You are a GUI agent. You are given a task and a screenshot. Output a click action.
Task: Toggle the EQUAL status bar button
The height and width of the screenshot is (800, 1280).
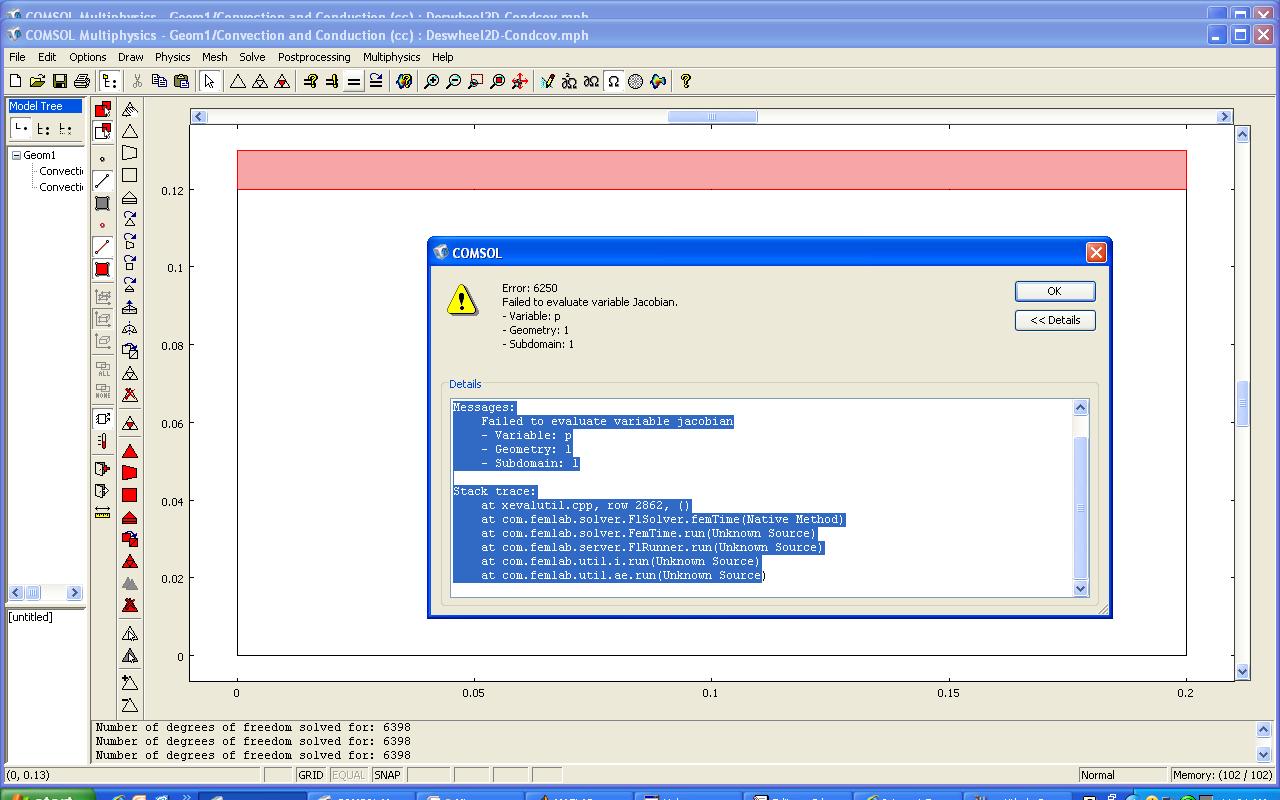(348, 775)
